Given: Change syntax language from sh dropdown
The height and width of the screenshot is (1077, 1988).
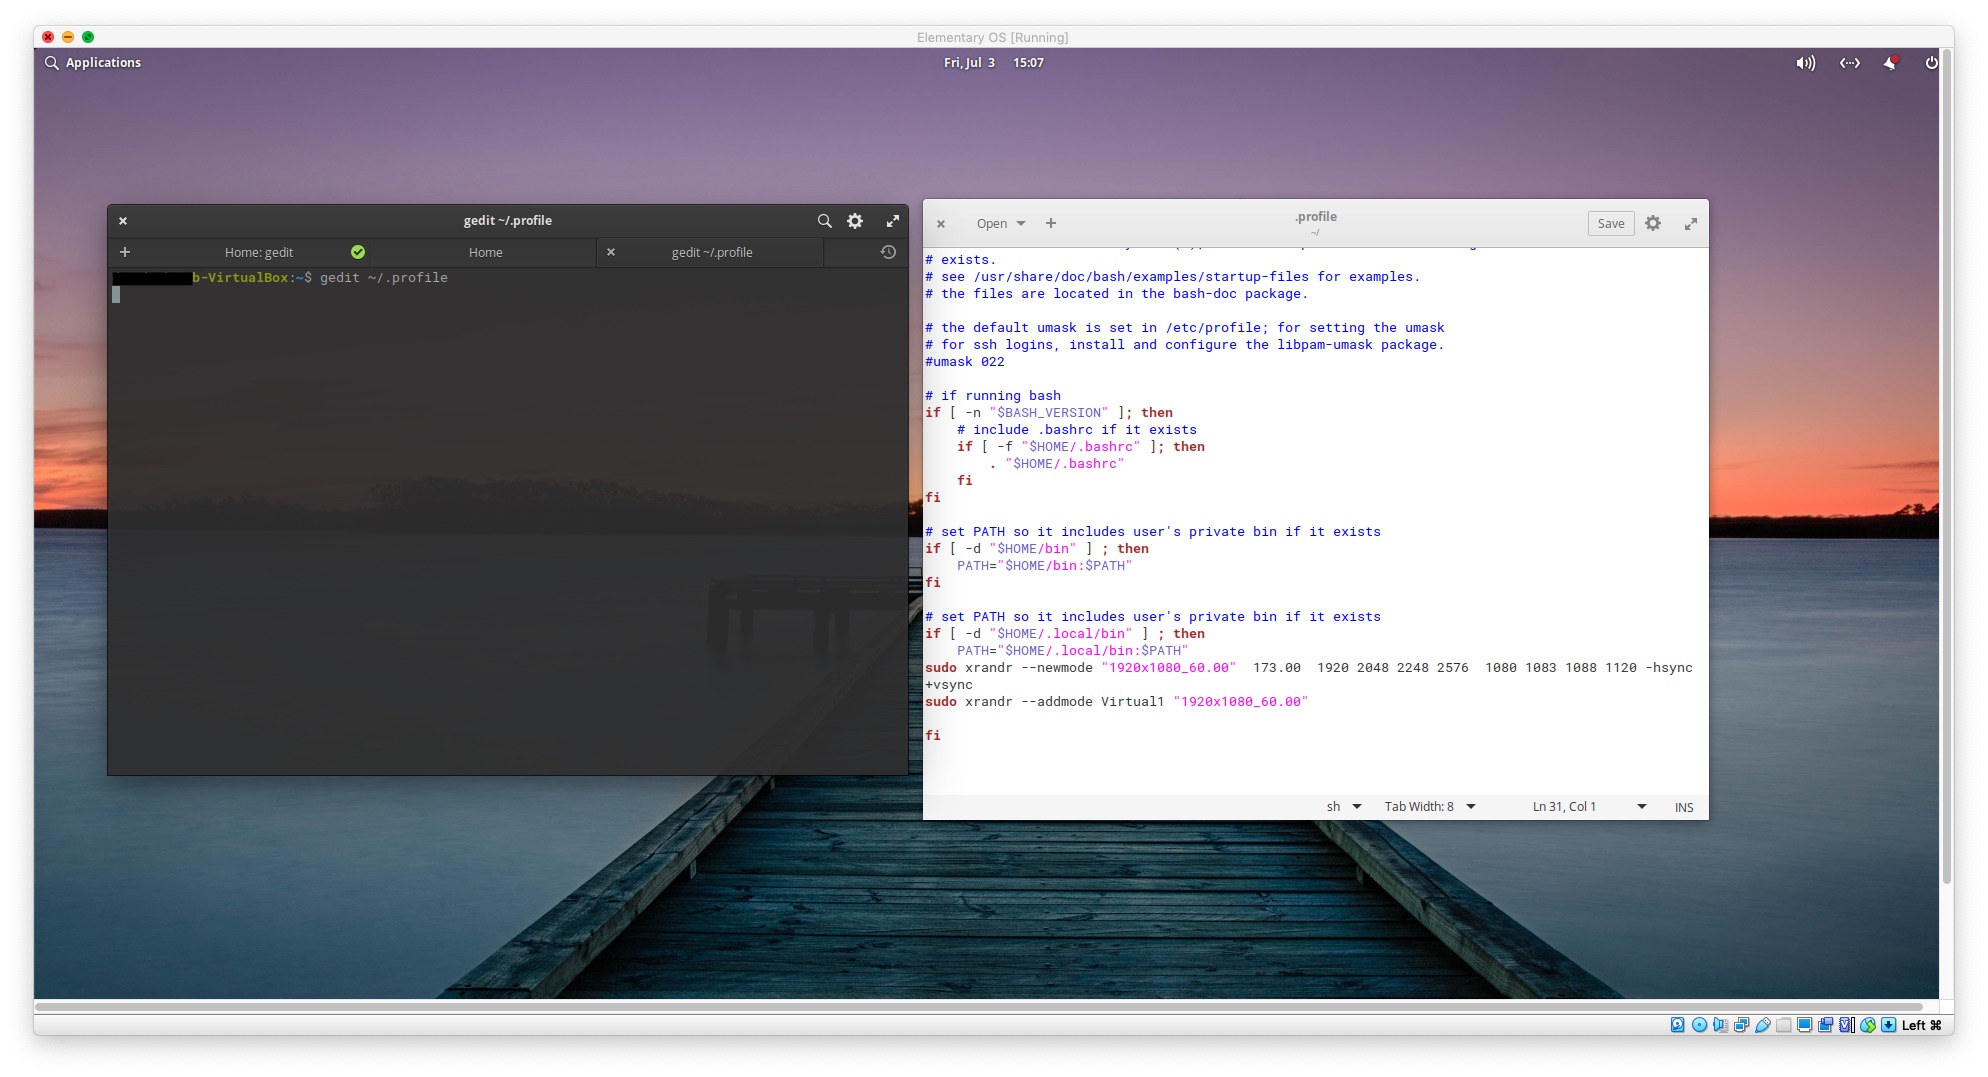Looking at the screenshot, I should pyautogui.click(x=1344, y=807).
